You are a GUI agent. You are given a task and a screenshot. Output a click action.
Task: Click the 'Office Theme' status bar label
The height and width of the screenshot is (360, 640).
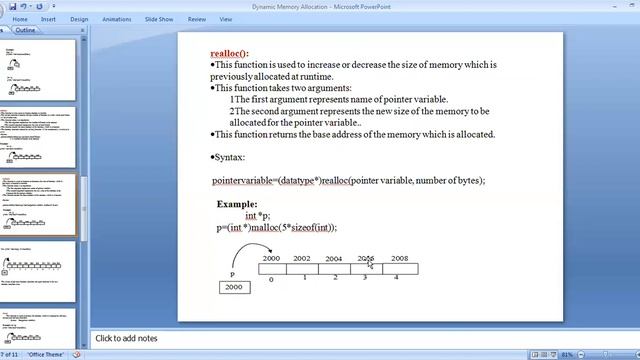click(x=46, y=354)
